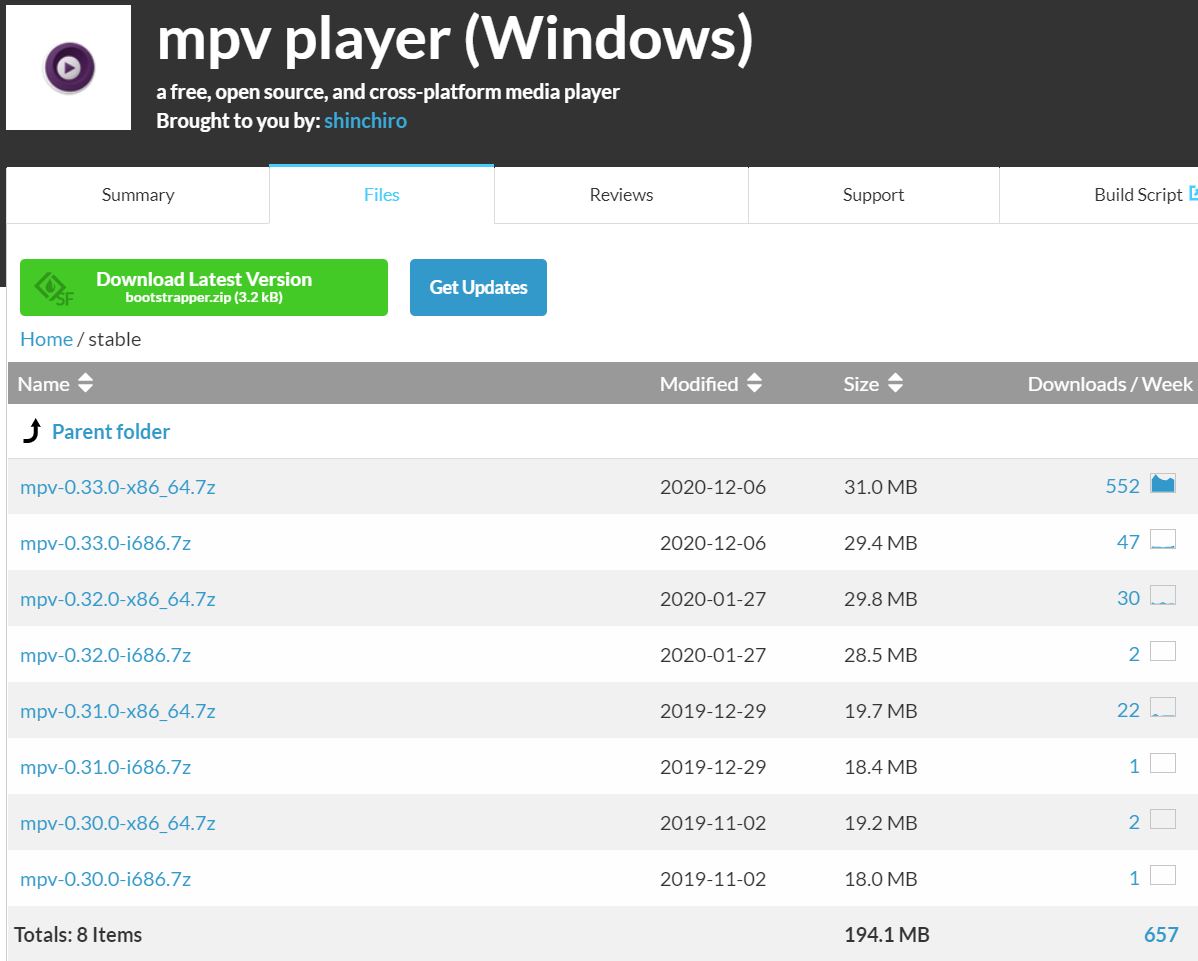This screenshot has width=1198, height=961.
Task: Download mpv-0.33.0-i686.7z file
Action: pos(105,543)
